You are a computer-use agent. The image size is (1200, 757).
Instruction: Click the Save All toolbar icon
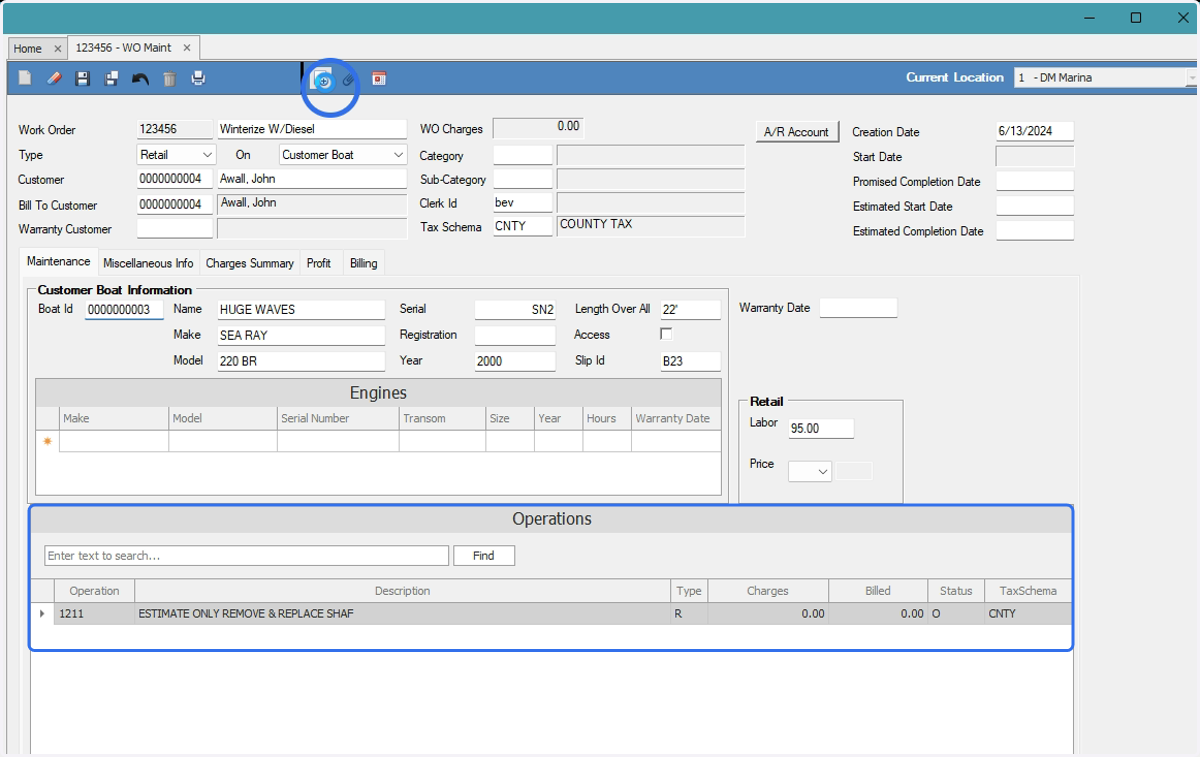(112, 78)
